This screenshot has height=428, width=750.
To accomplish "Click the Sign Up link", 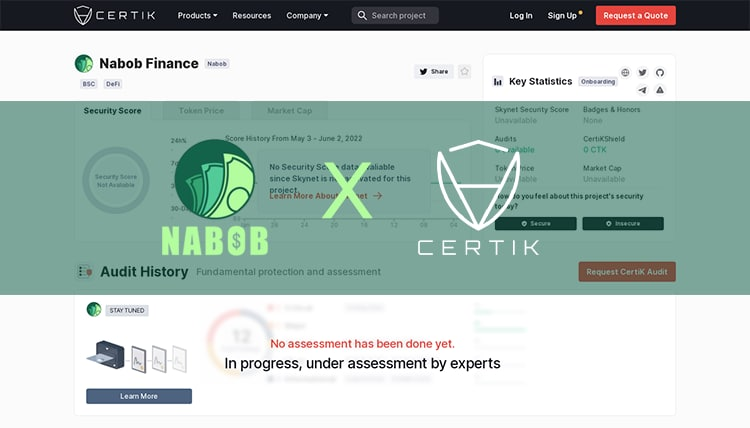I will [562, 15].
